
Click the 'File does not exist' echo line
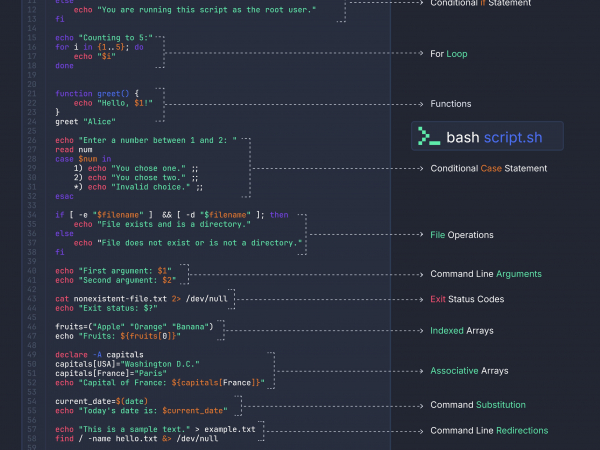188,243
